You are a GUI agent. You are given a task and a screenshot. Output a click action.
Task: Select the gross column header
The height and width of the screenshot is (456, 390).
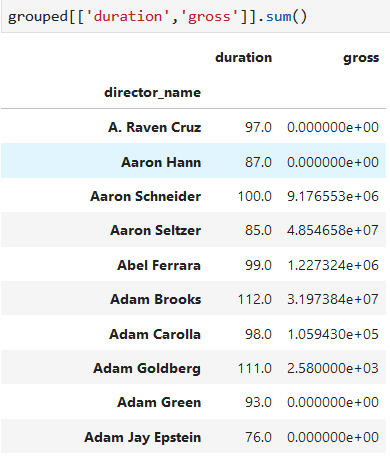coord(361,58)
